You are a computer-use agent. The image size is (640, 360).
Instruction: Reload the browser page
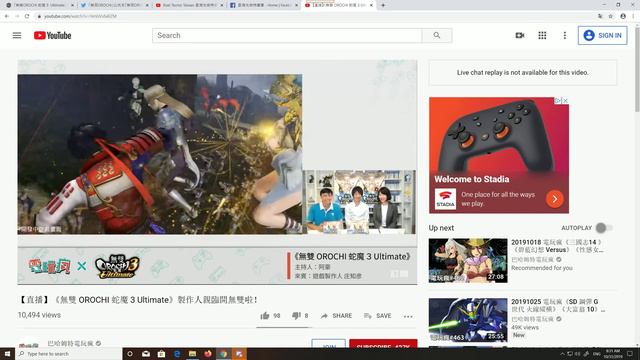27,16
